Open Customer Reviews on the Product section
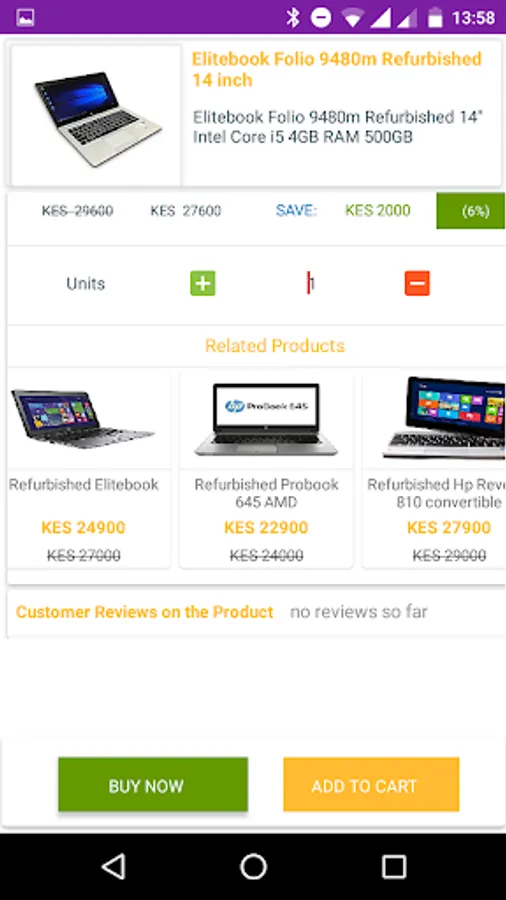 click(x=145, y=612)
